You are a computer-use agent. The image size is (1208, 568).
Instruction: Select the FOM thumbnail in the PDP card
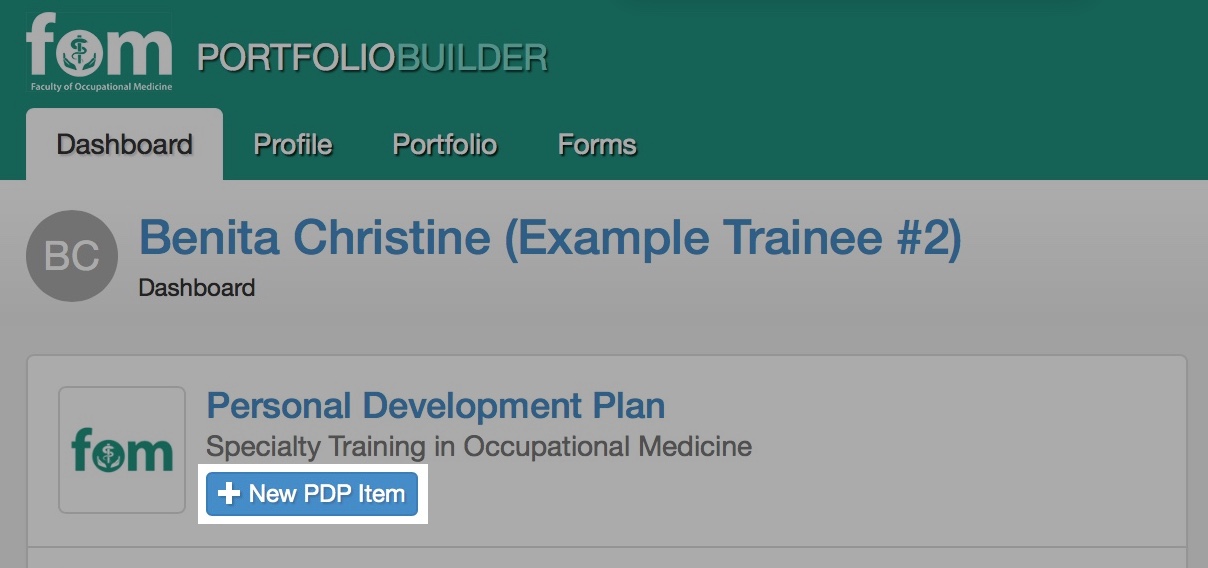coord(122,450)
